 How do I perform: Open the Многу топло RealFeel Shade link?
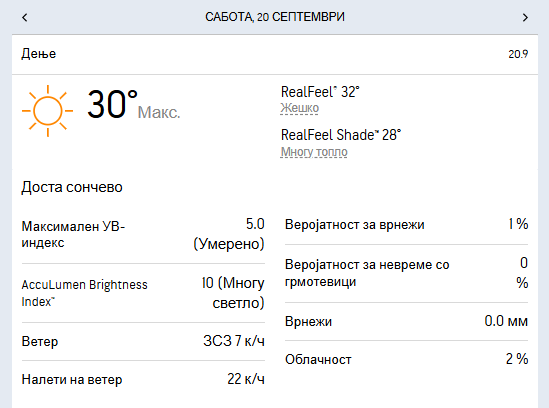[x=314, y=152]
